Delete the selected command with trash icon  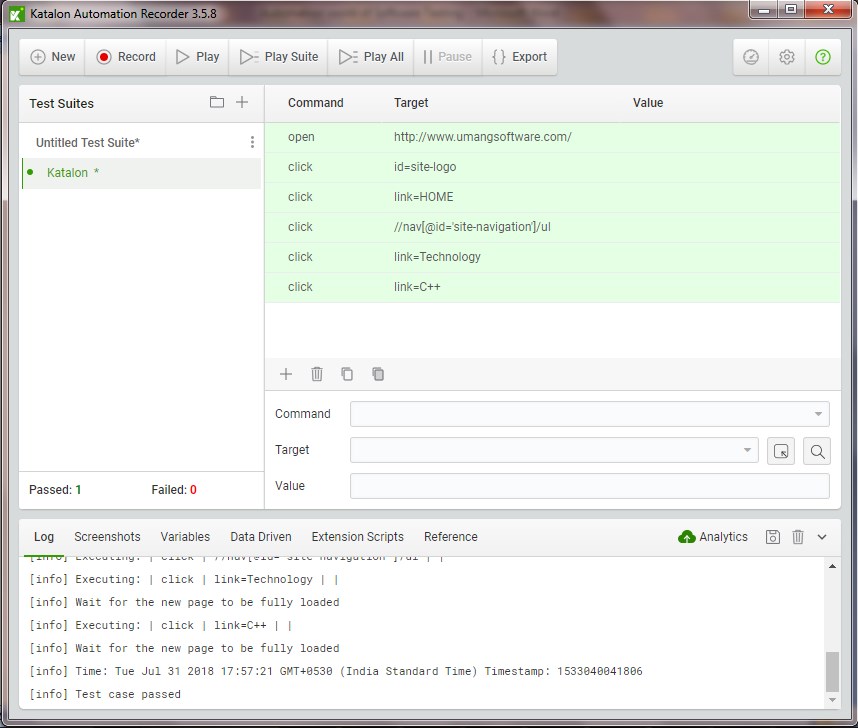317,374
